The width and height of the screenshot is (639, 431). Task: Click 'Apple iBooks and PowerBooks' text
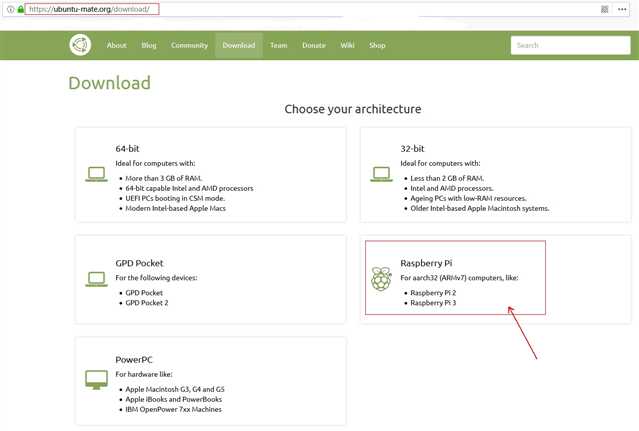point(174,399)
